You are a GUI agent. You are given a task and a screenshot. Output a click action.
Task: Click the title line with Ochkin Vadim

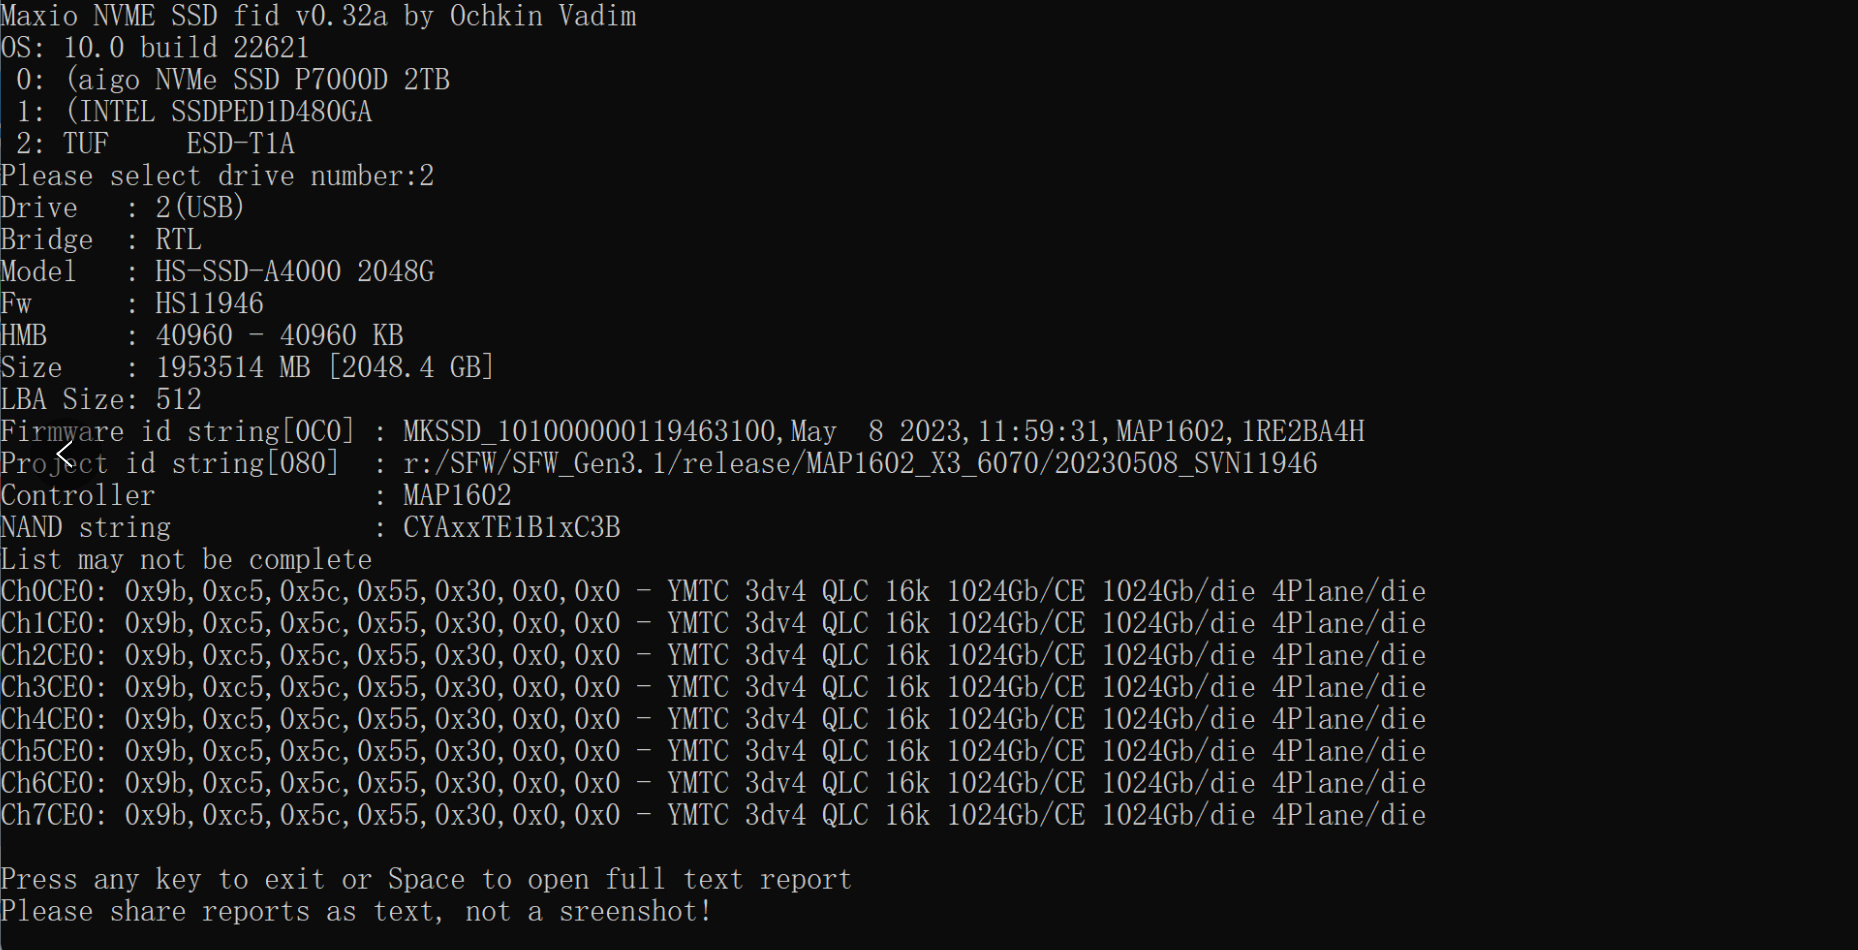tap(318, 16)
